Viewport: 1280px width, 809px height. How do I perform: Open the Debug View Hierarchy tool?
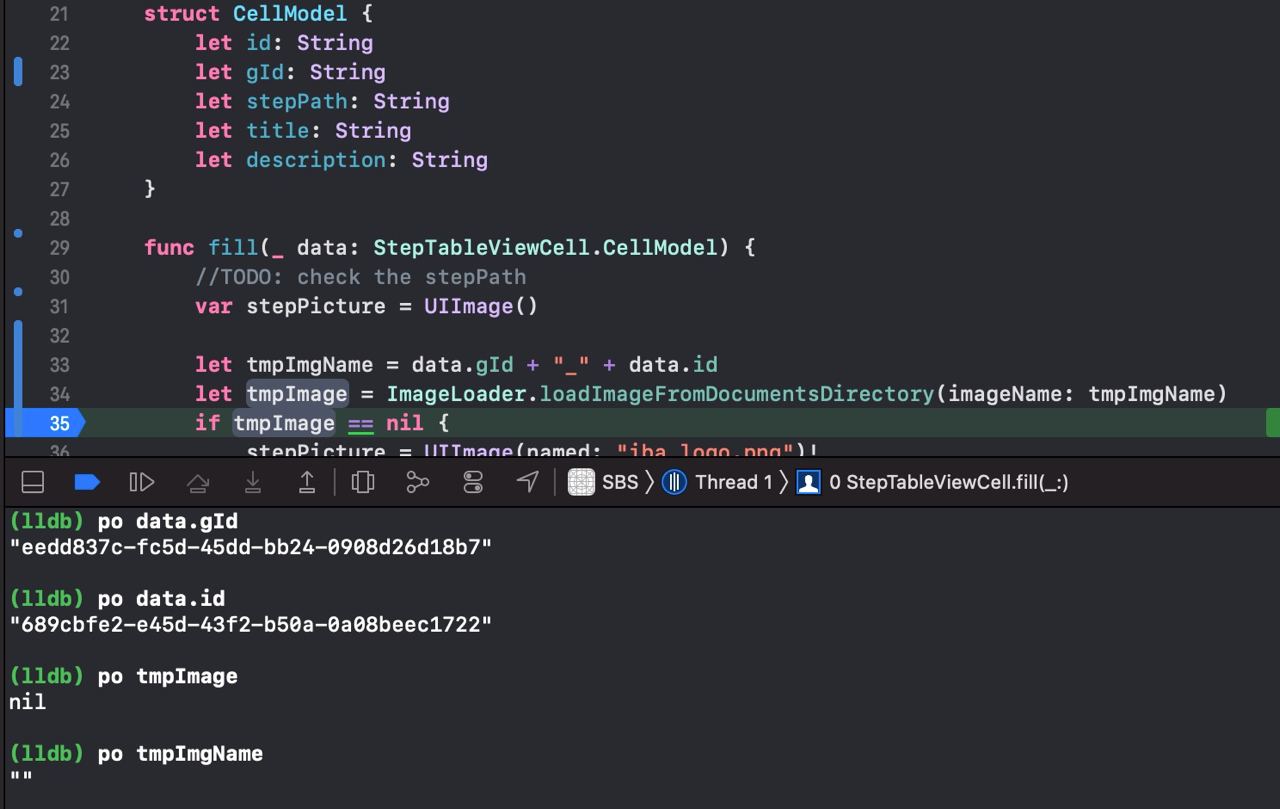coord(363,482)
